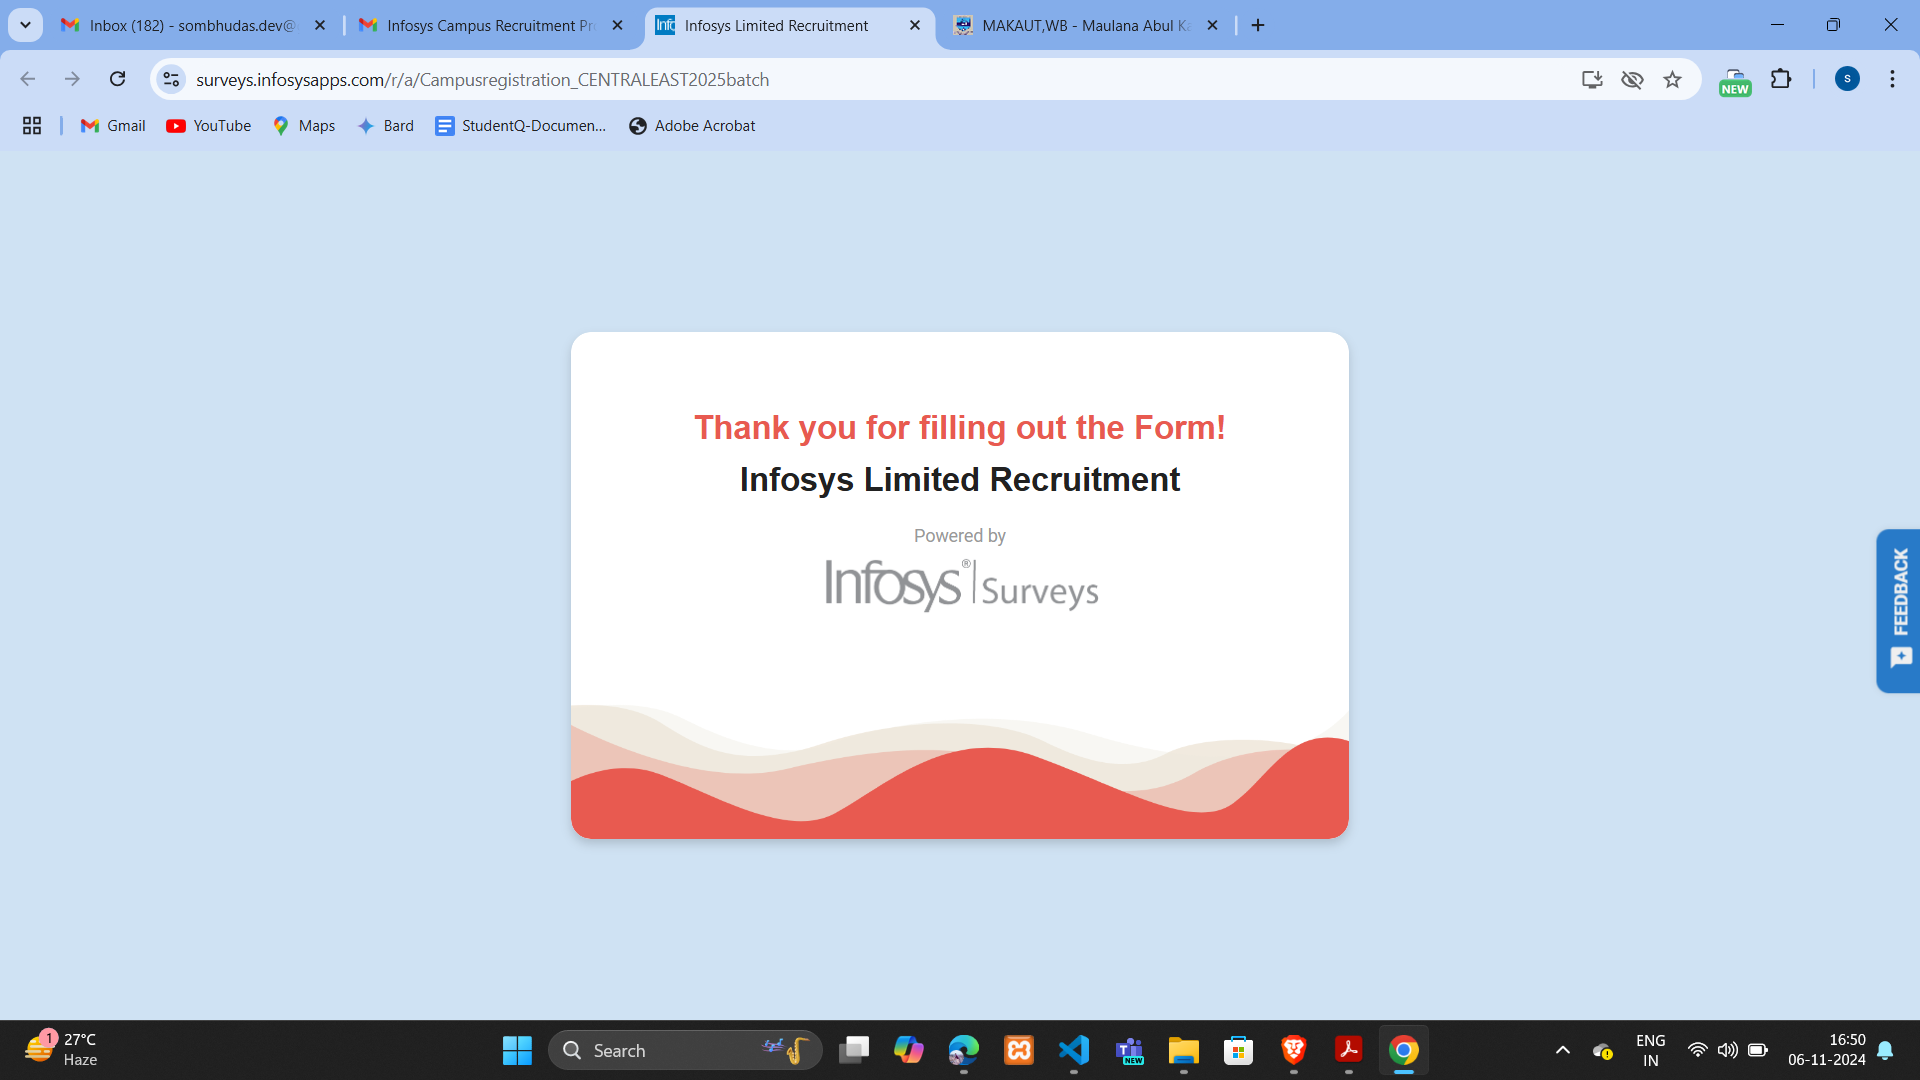Switch the ENG IN input language
The width and height of the screenshot is (1920, 1080).
1651,1050
